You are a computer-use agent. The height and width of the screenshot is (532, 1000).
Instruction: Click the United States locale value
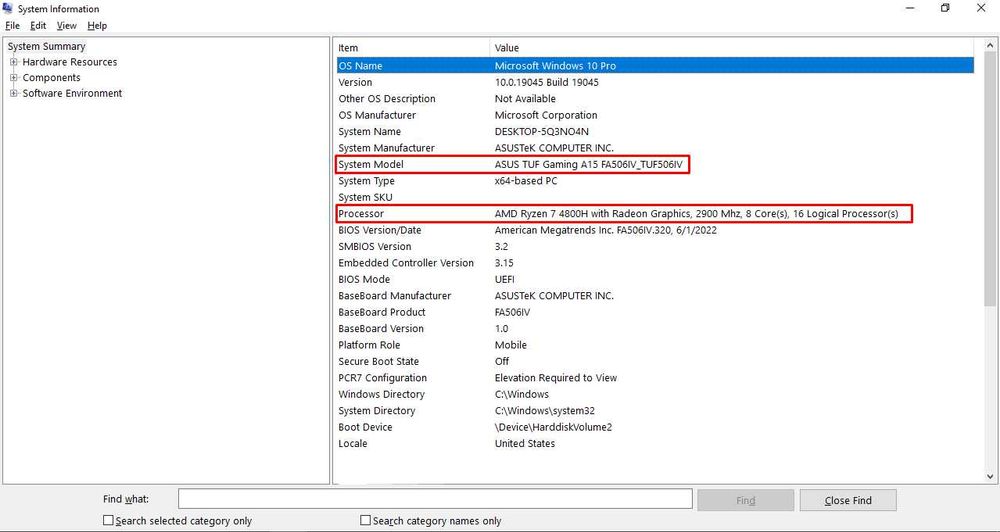tap(525, 444)
